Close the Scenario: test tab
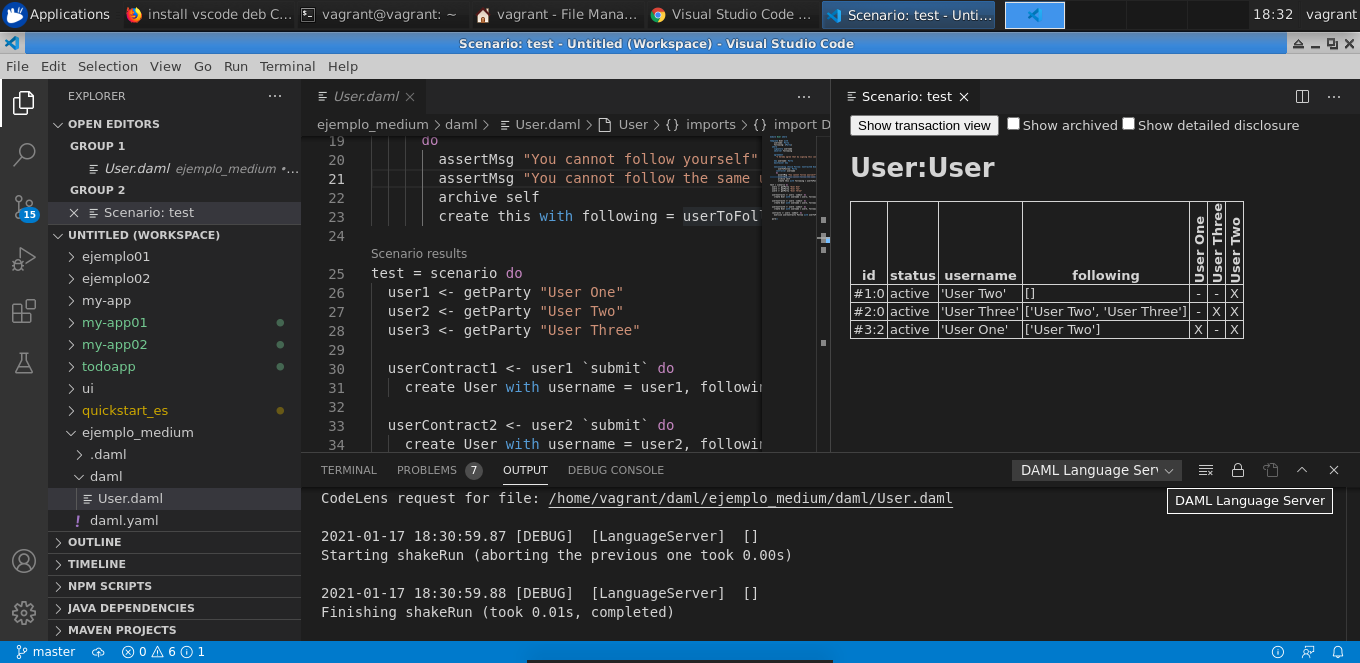 coord(964,97)
